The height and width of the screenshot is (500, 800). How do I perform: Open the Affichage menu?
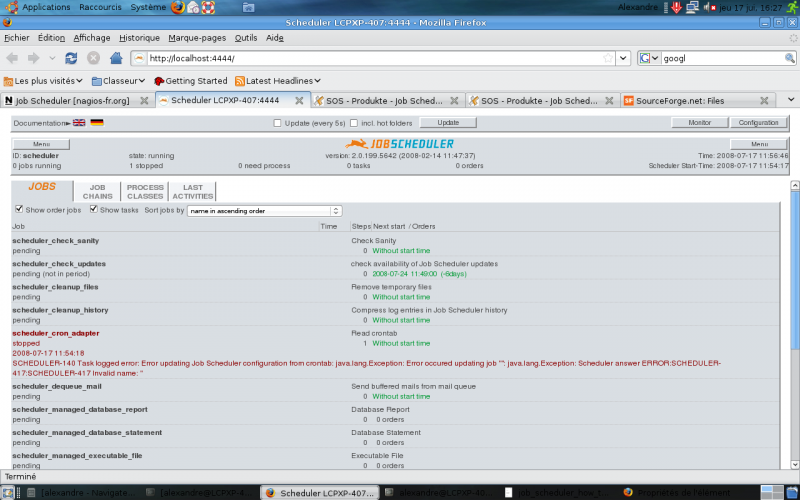pos(92,38)
